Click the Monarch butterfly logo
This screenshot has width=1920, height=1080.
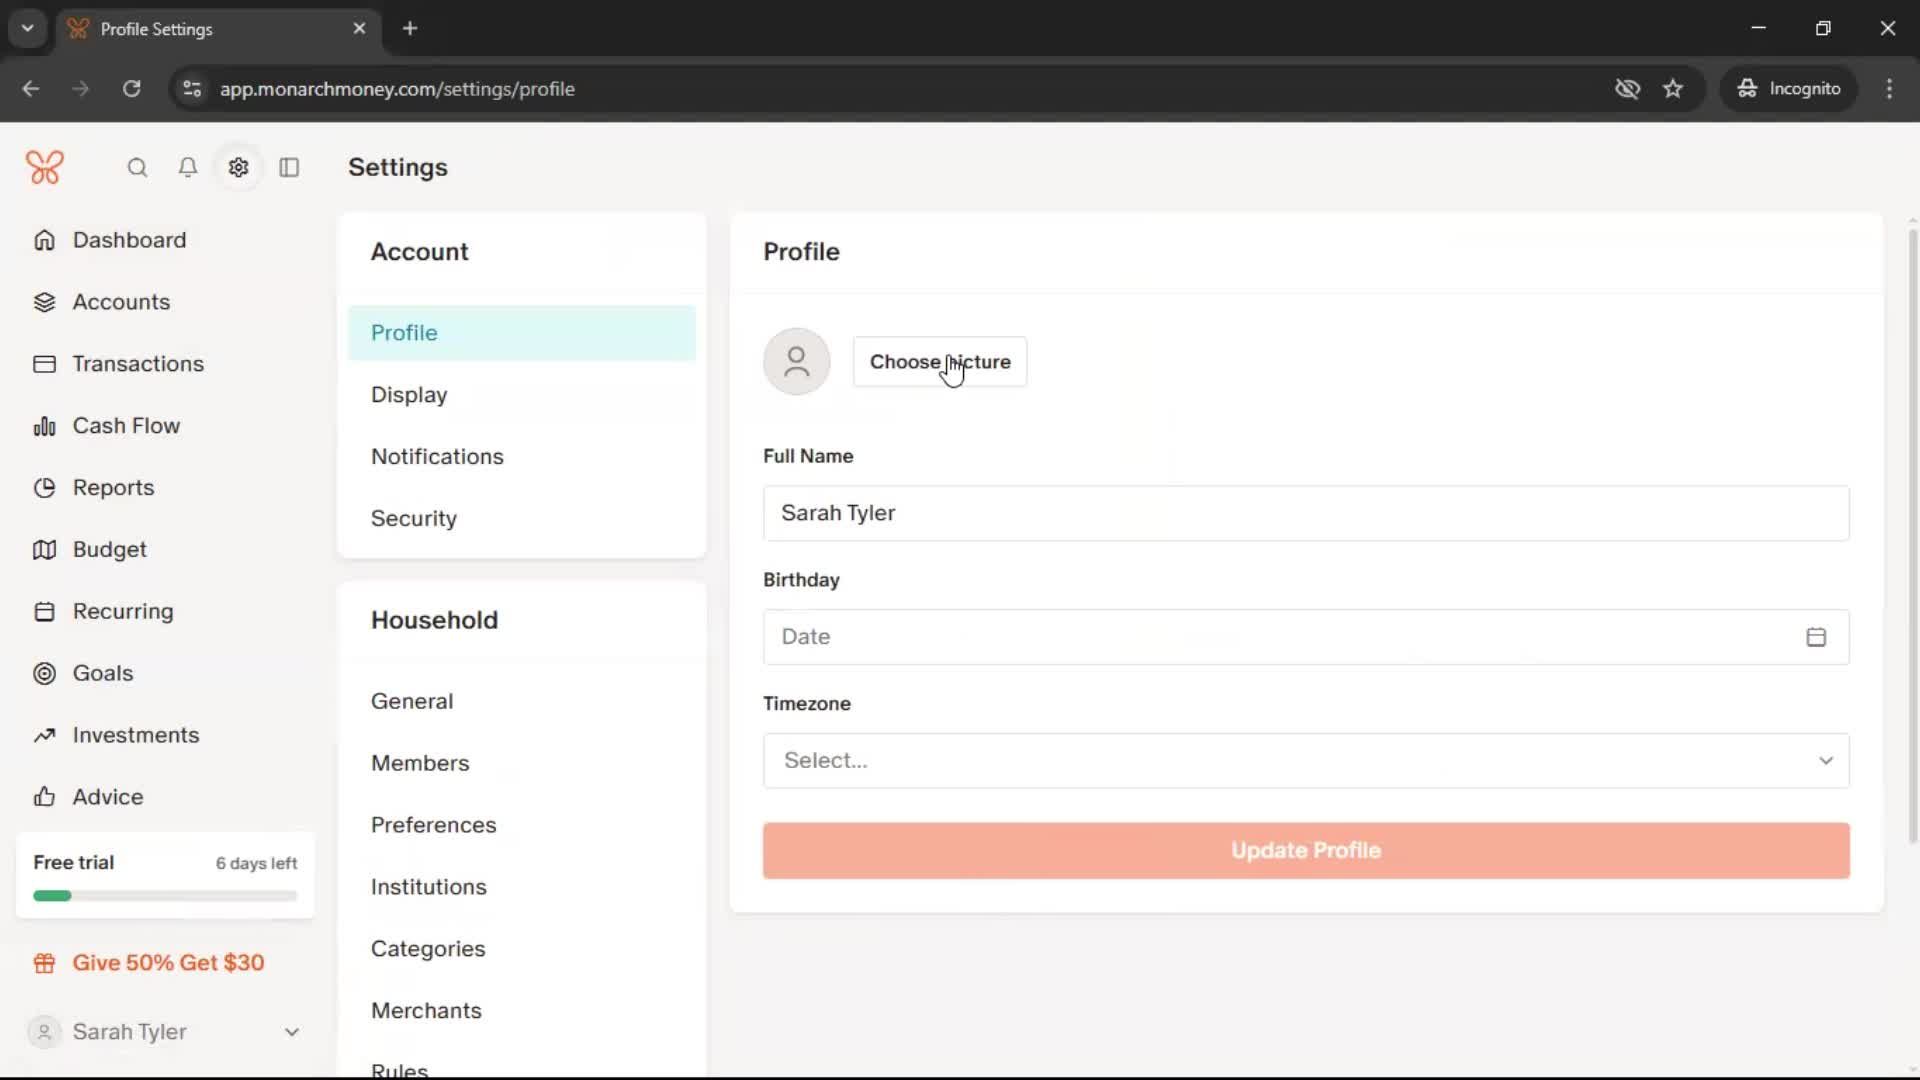click(44, 167)
